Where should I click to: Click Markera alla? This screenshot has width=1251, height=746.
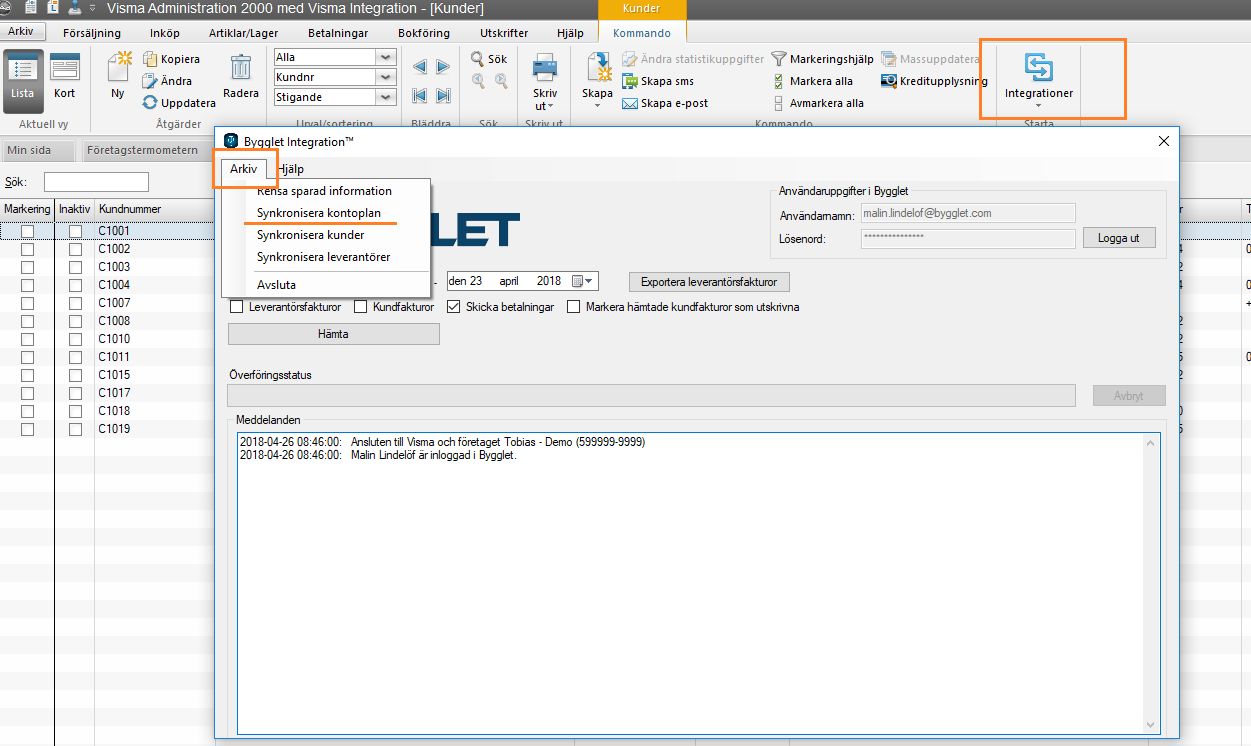point(813,81)
